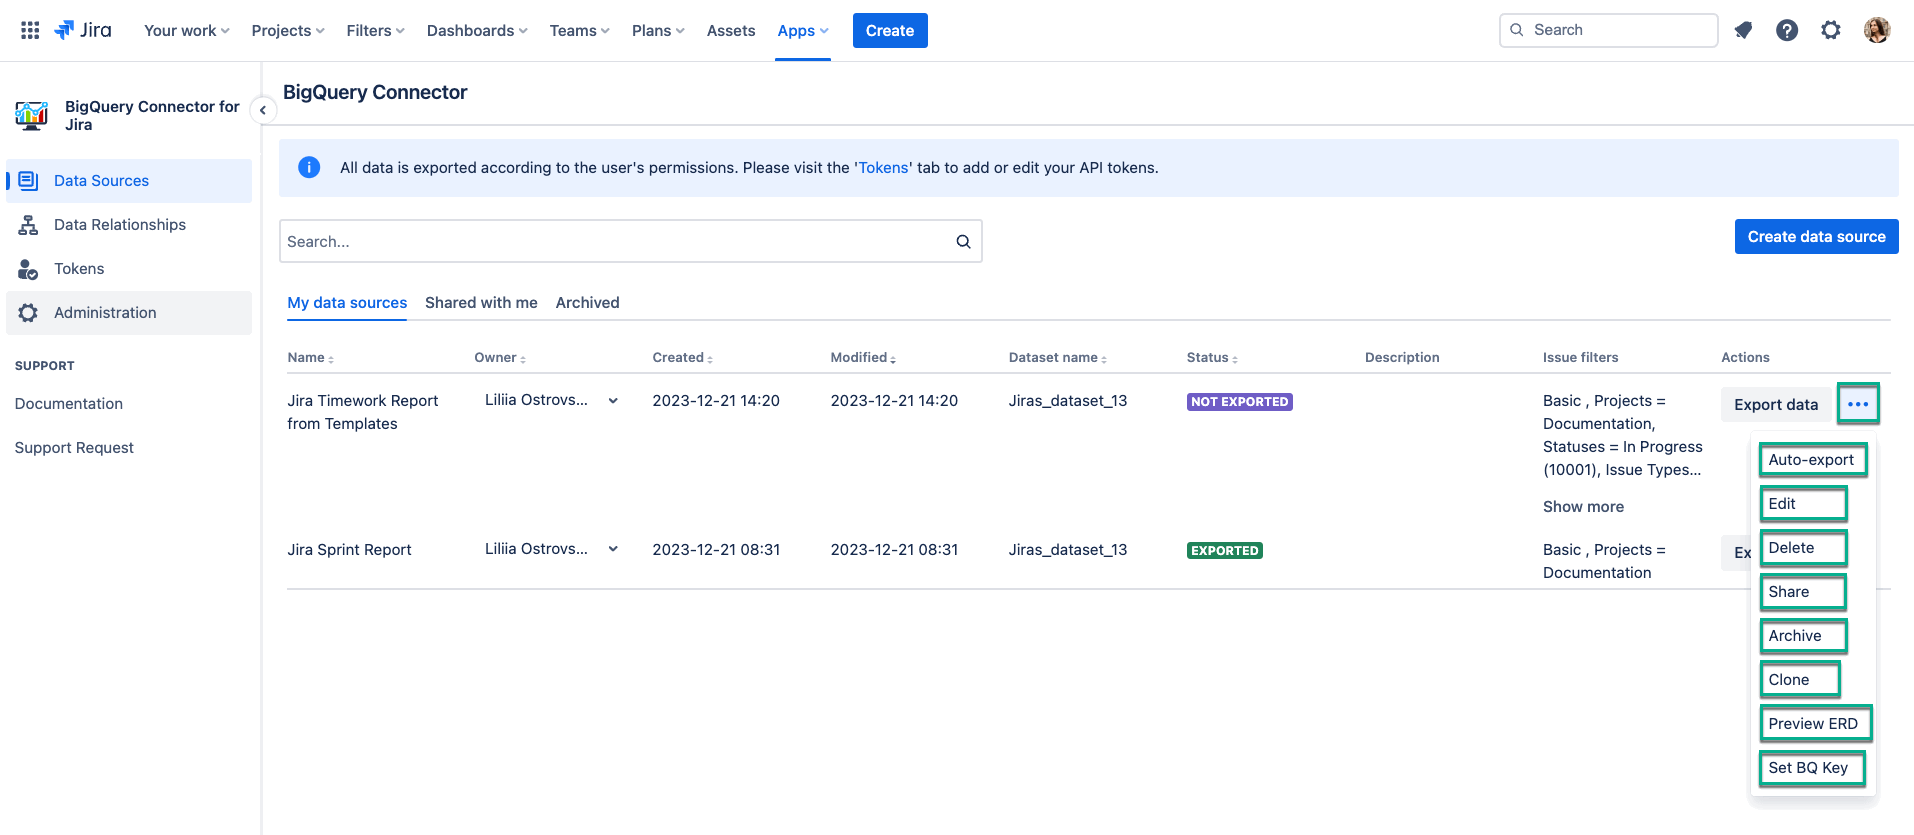This screenshot has width=1914, height=835.
Task: Click the Create data source button
Action: tap(1816, 236)
